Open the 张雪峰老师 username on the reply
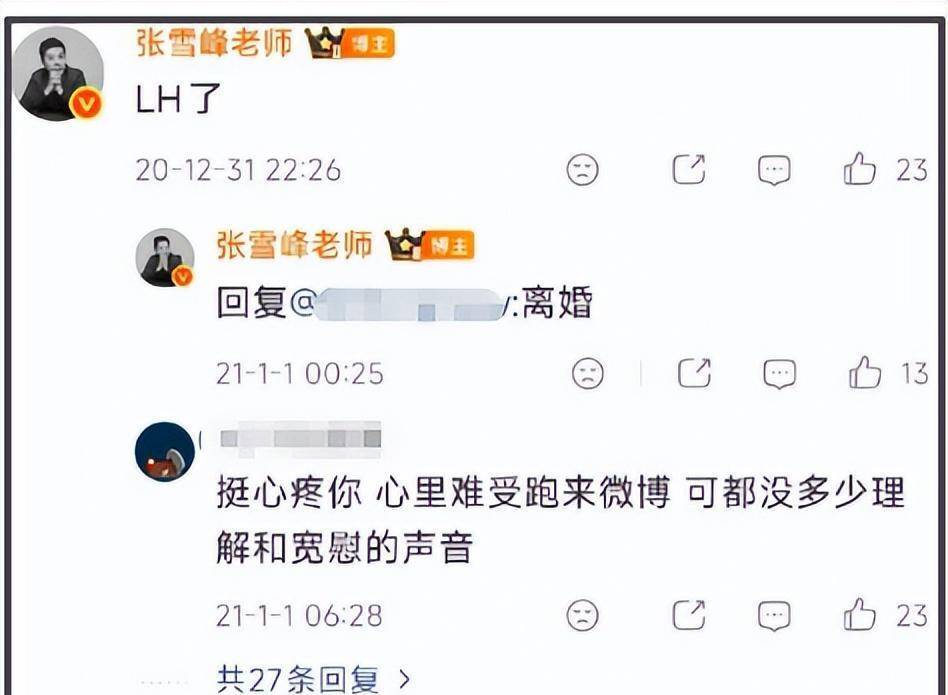This screenshot has height=695, width=948. pos(294,245)
